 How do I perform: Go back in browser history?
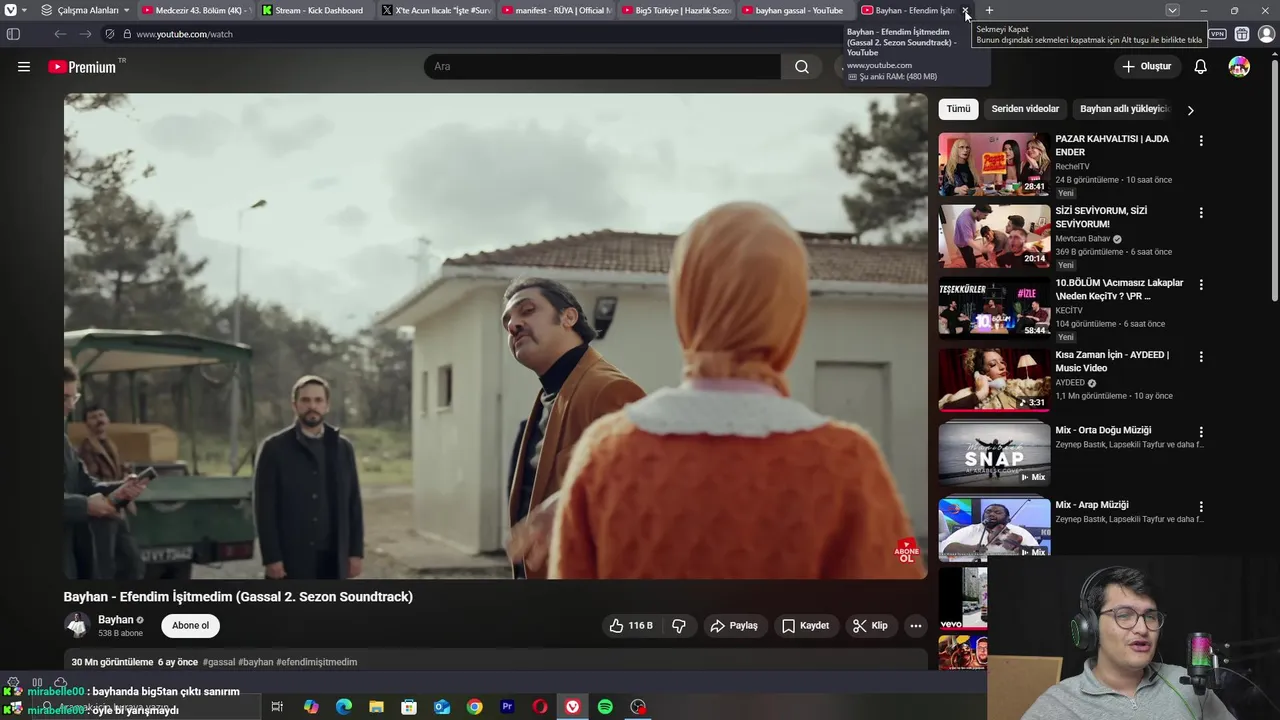60,34
